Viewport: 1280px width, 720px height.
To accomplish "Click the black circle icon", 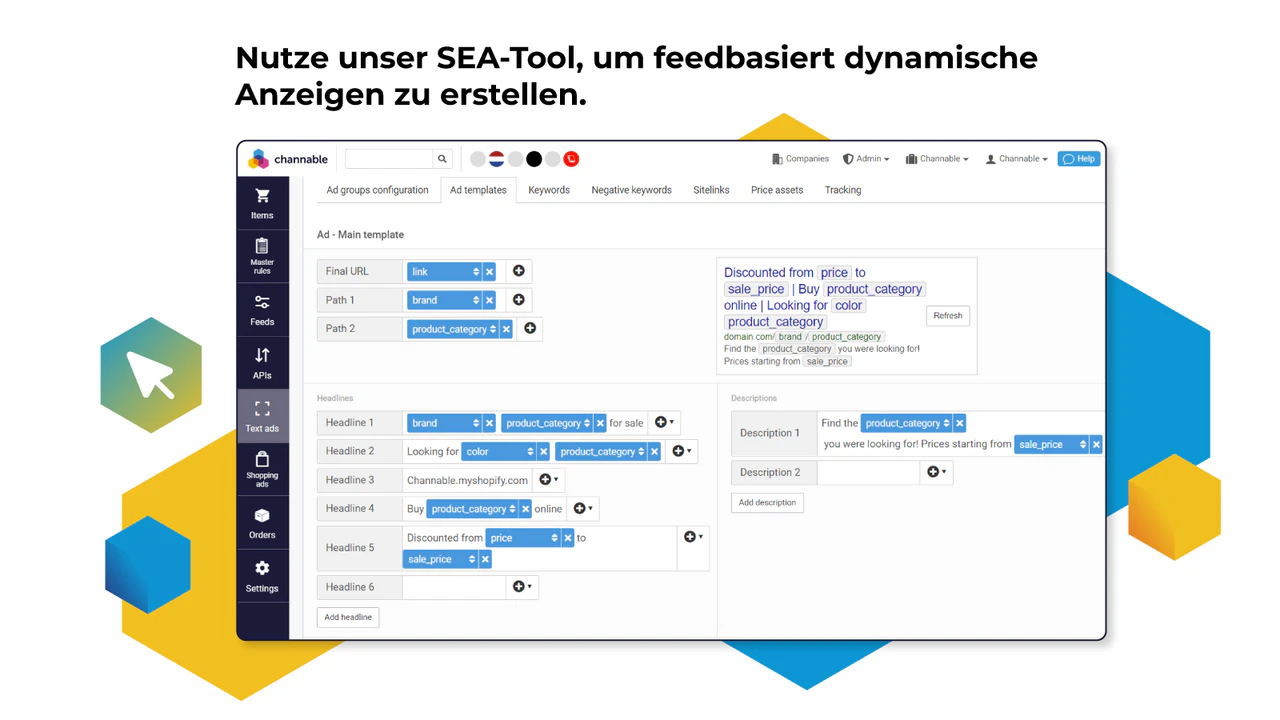I will (534, 159).
